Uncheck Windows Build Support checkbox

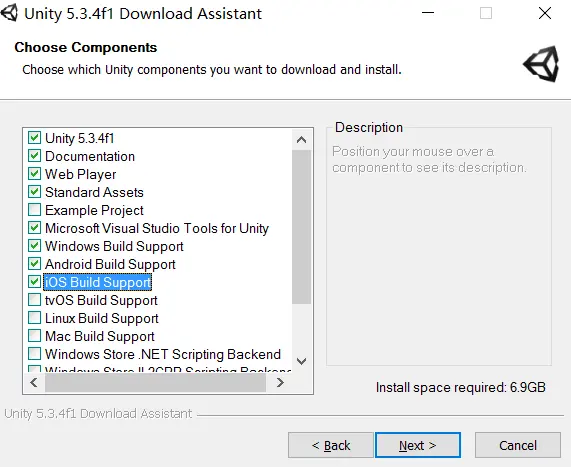[x=34, y=246]
